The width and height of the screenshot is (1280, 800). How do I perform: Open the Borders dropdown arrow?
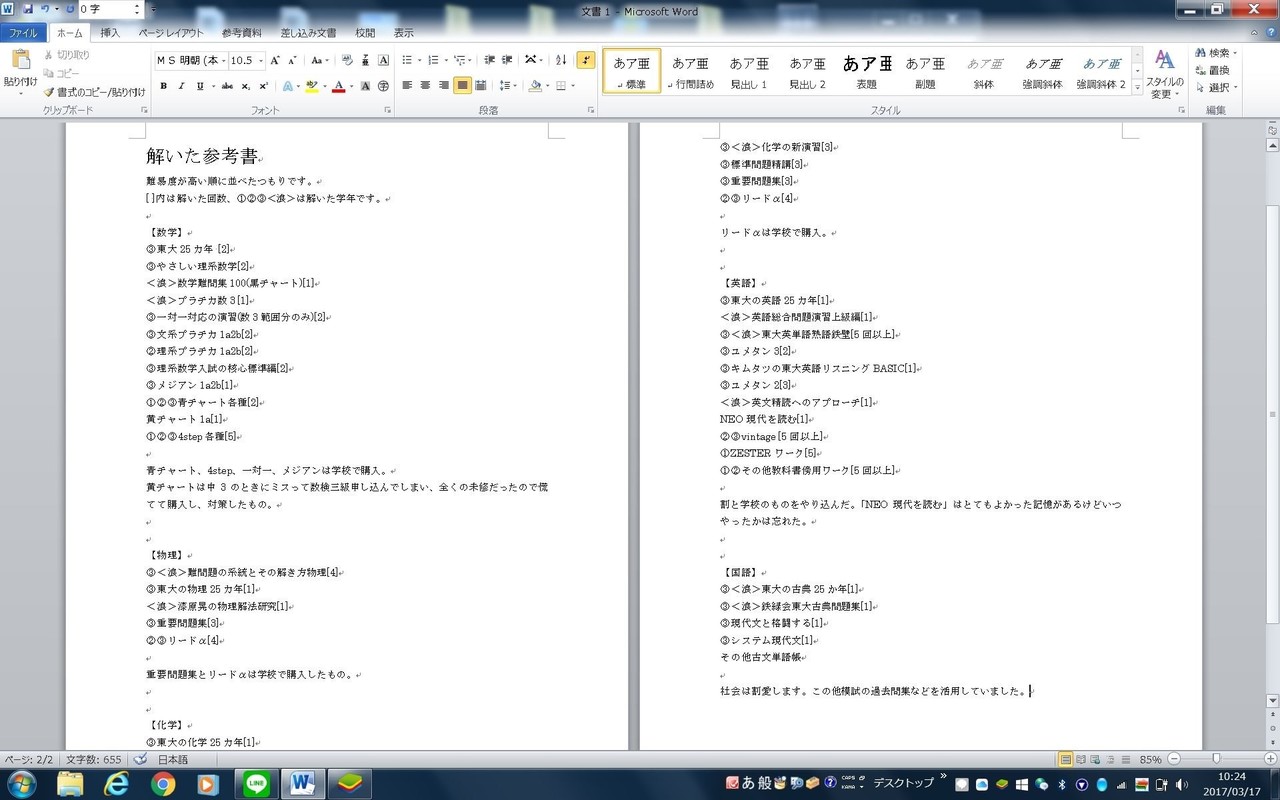click(573, 86)
